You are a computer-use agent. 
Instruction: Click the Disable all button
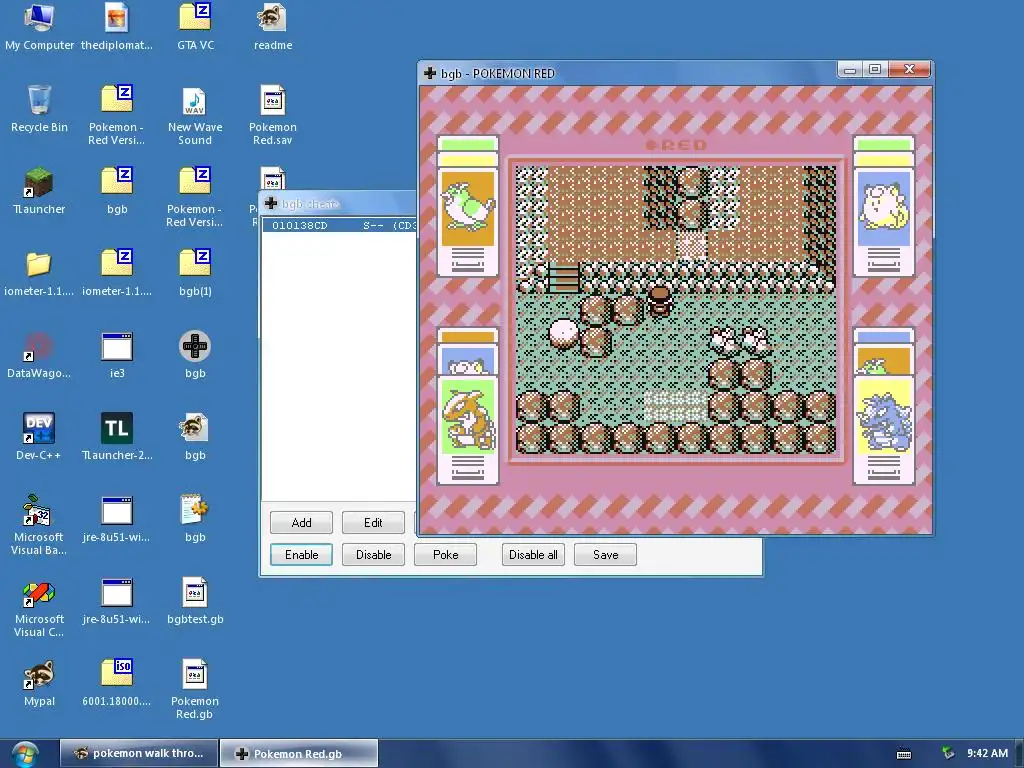(x=533, y=554)
